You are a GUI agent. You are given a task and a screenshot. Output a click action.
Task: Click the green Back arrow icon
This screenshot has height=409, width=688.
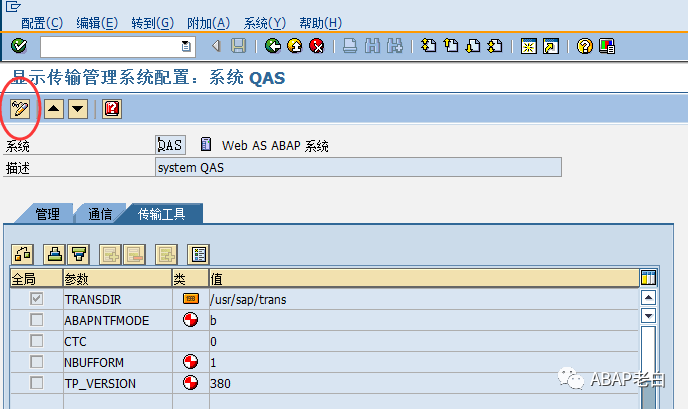(272, 46)
